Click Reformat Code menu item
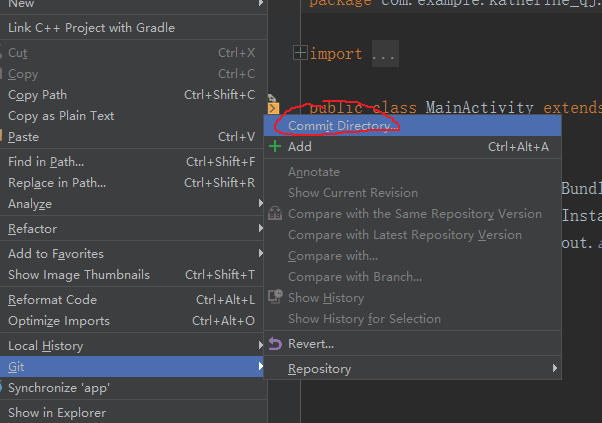Screen dimensions: 602x423 (x=52, y=299)
